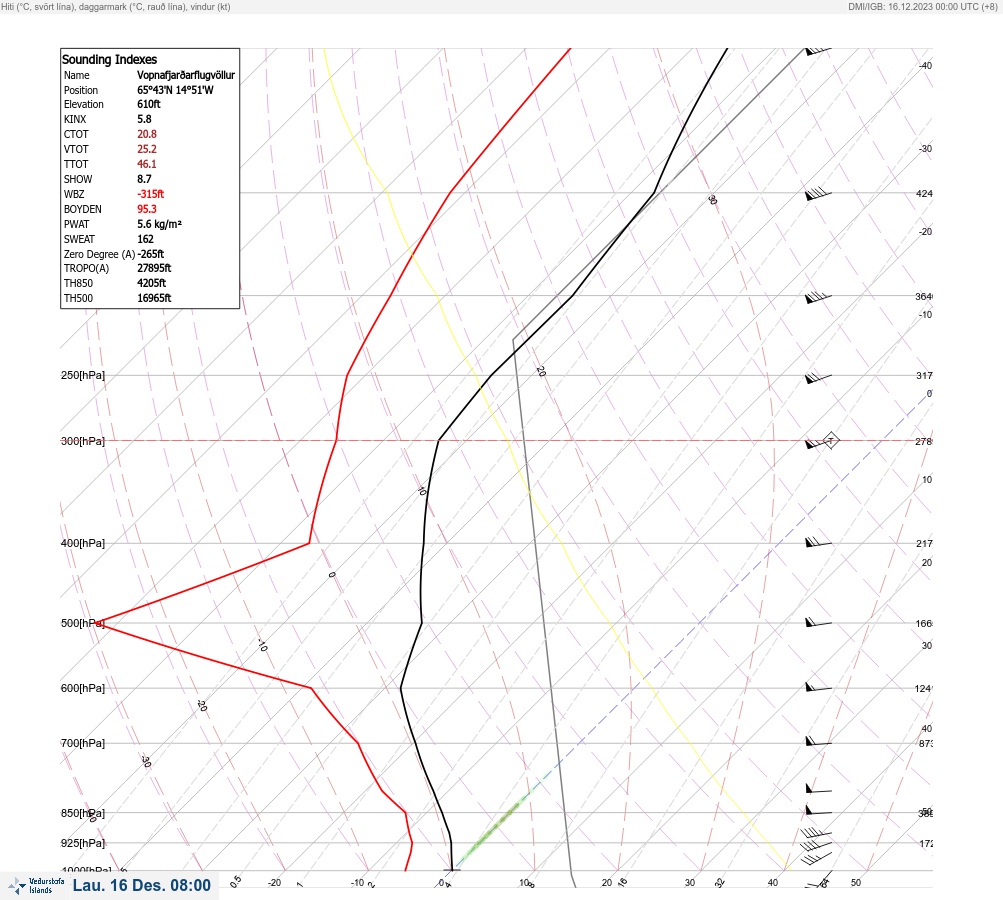Click the SHOW value '8.7'
This screenshot has width=1003, height=900.
(x=145, y=179)
